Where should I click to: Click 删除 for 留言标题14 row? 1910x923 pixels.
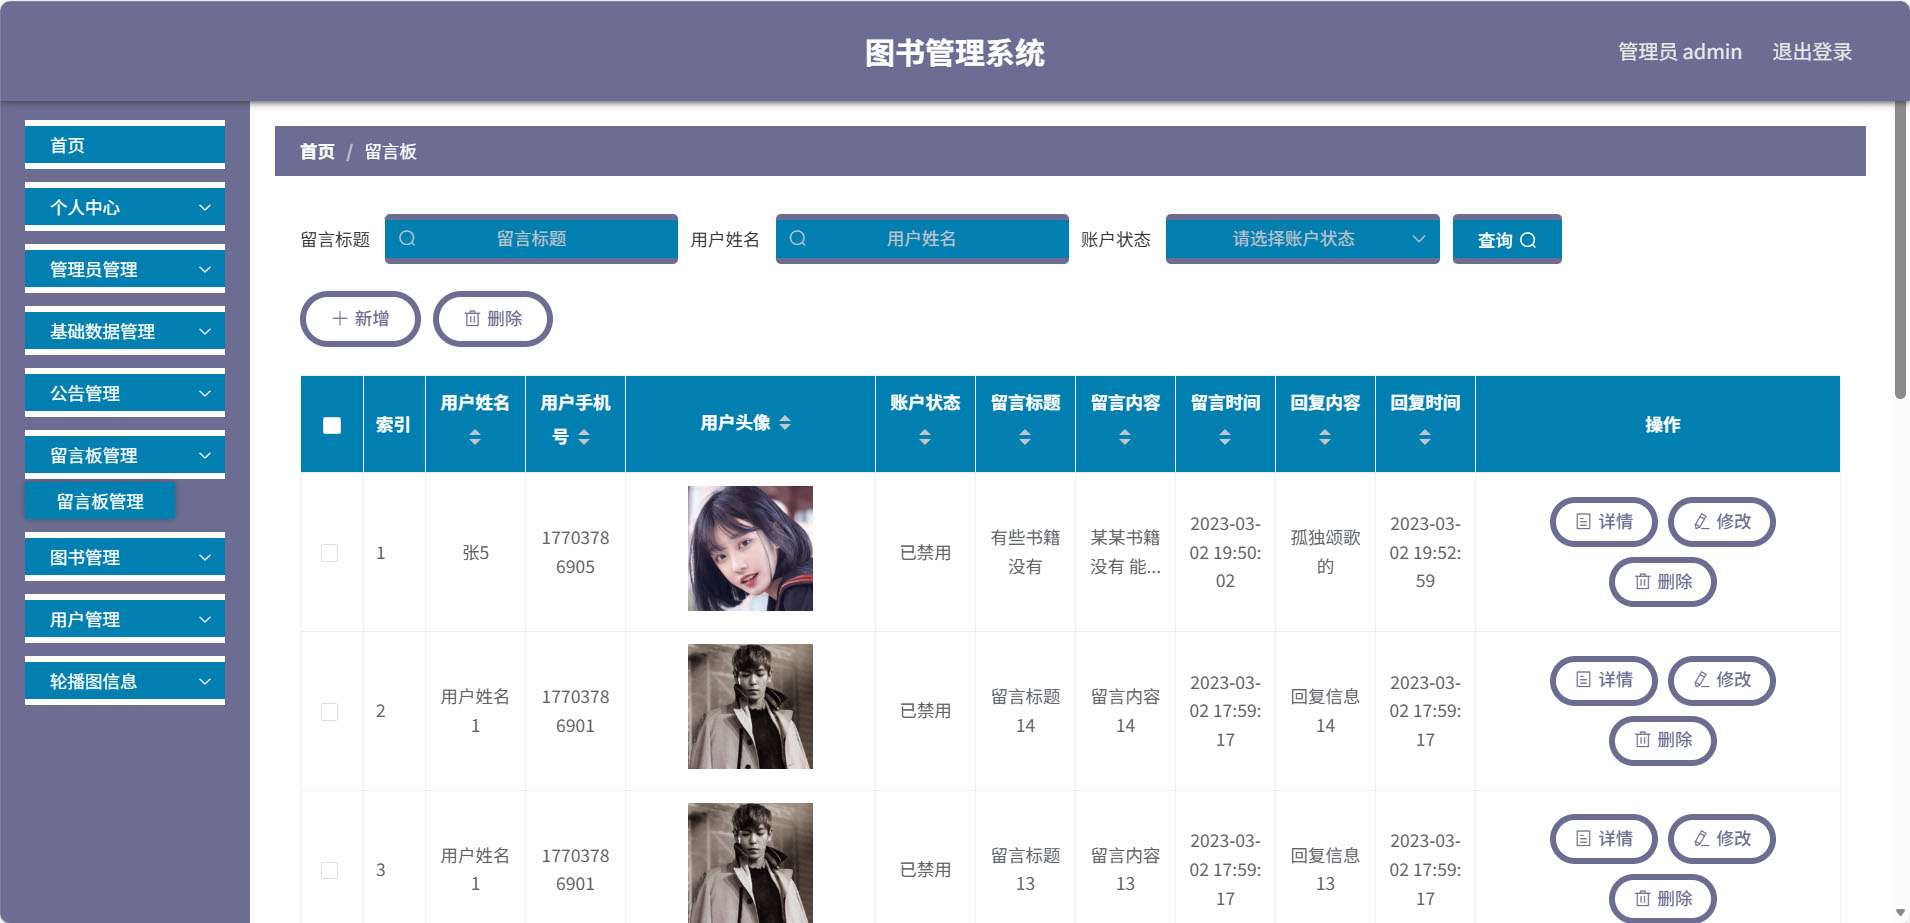pos(1663,740)
